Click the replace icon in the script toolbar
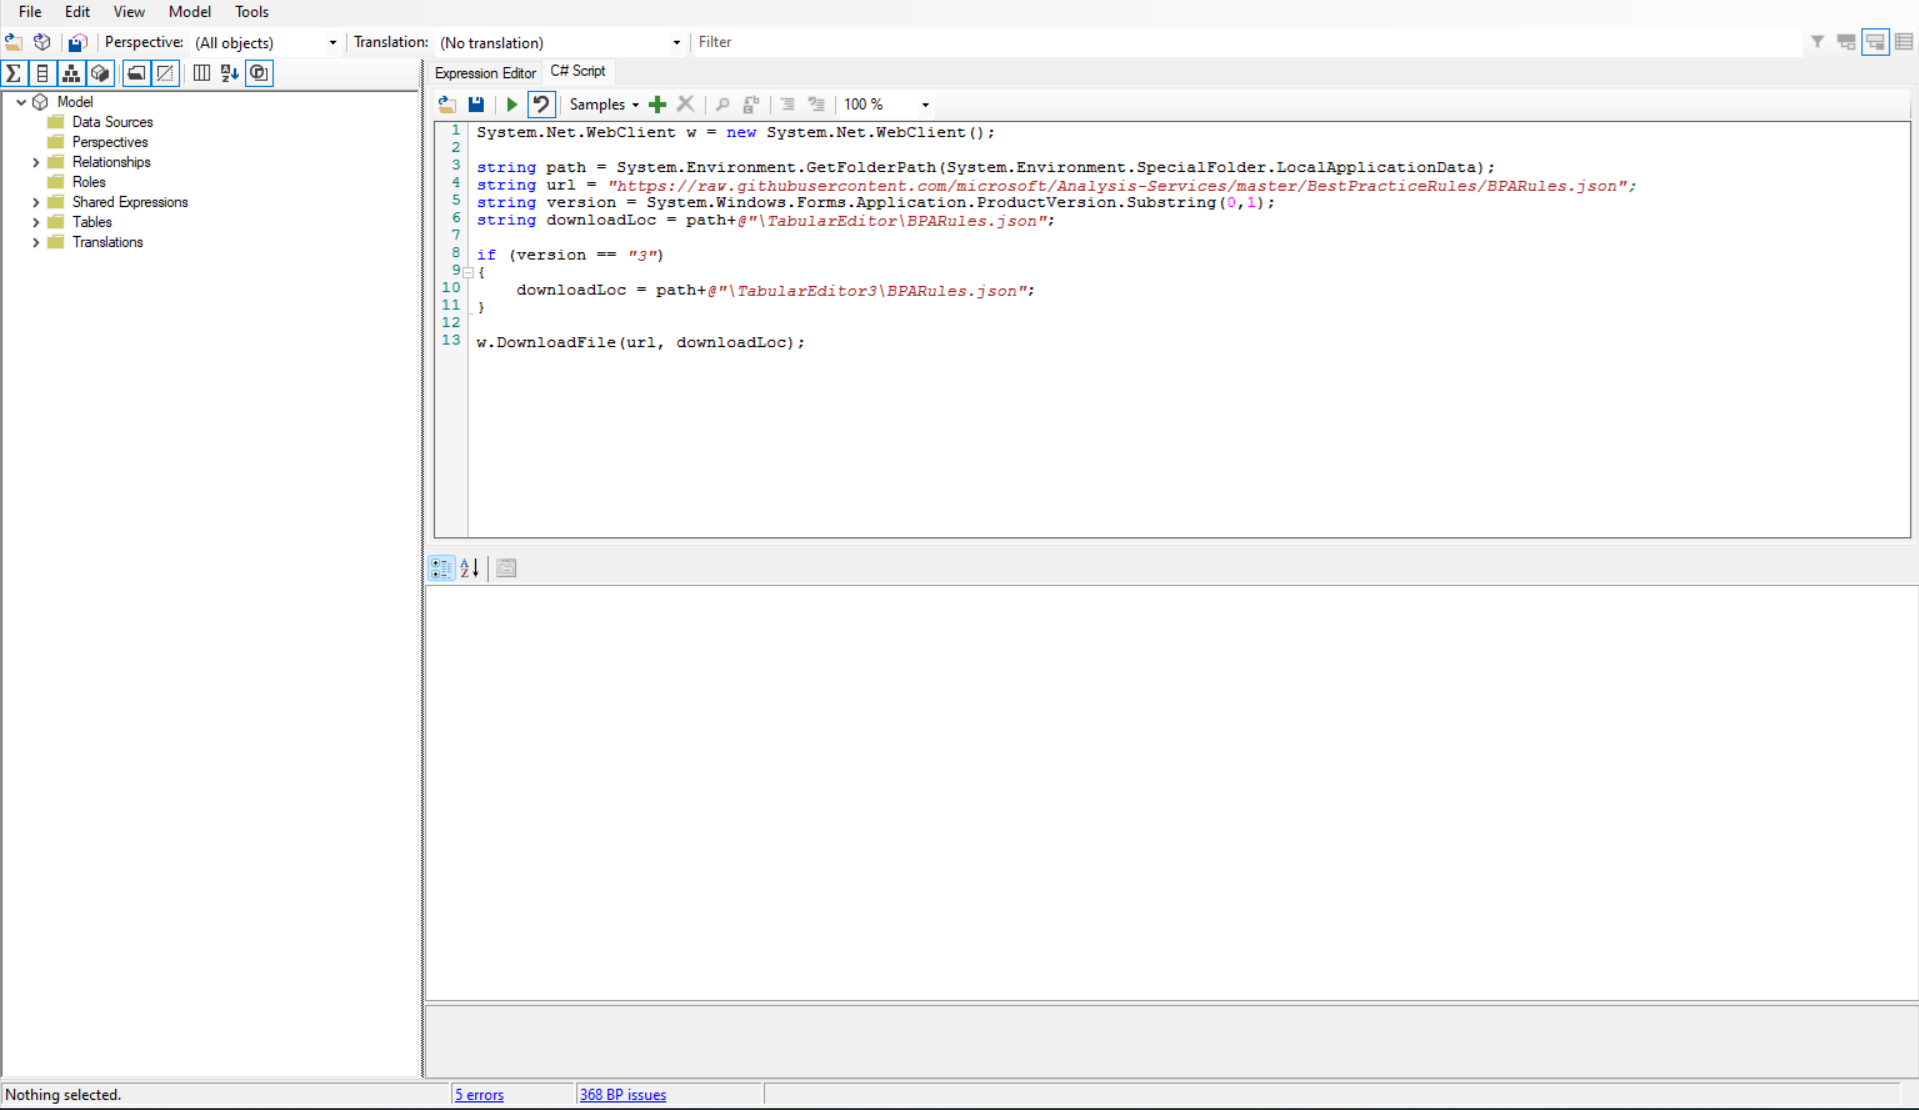 (751, 104)
